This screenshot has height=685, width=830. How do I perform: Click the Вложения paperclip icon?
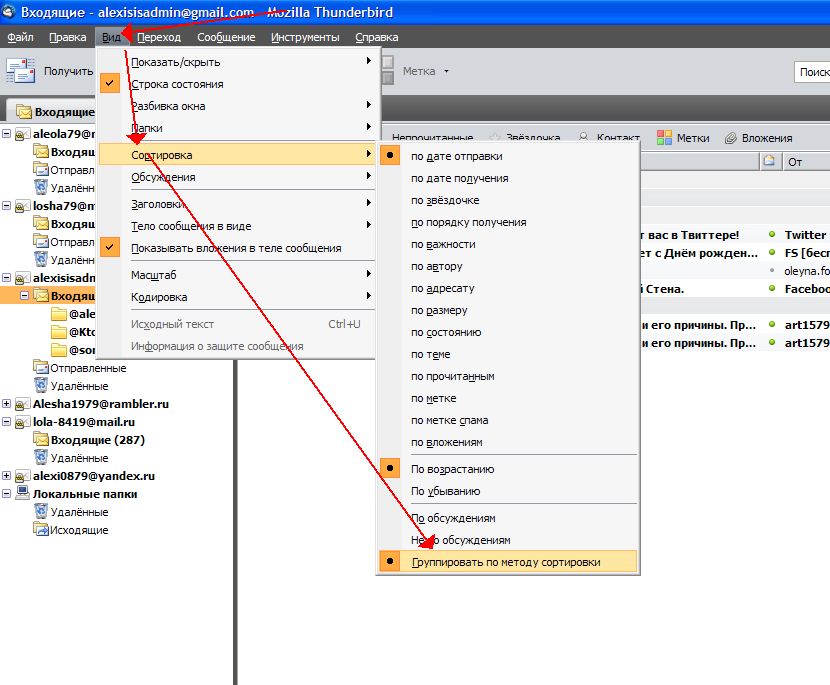coord(730,138)
